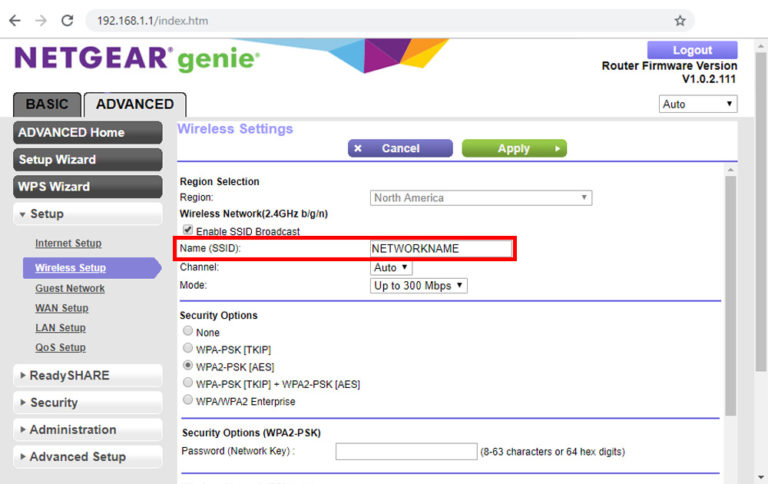
Task: Click the browser forward arrow
Action: coord(40,20)
